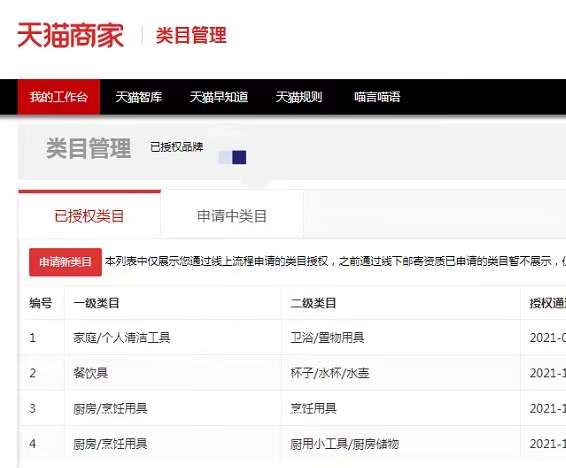Select cell 杯子/水杯/水壶
The image size is (566, 468).
click(330, 373)
